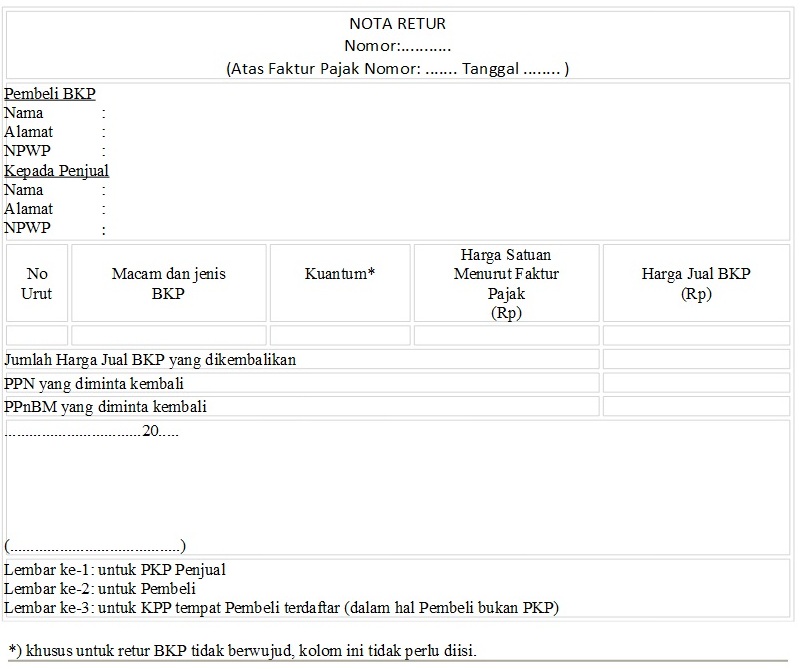This screenshot has height=669, width=803.
Task: Click the Nomor field in header
Action: (x=397, y=46)
